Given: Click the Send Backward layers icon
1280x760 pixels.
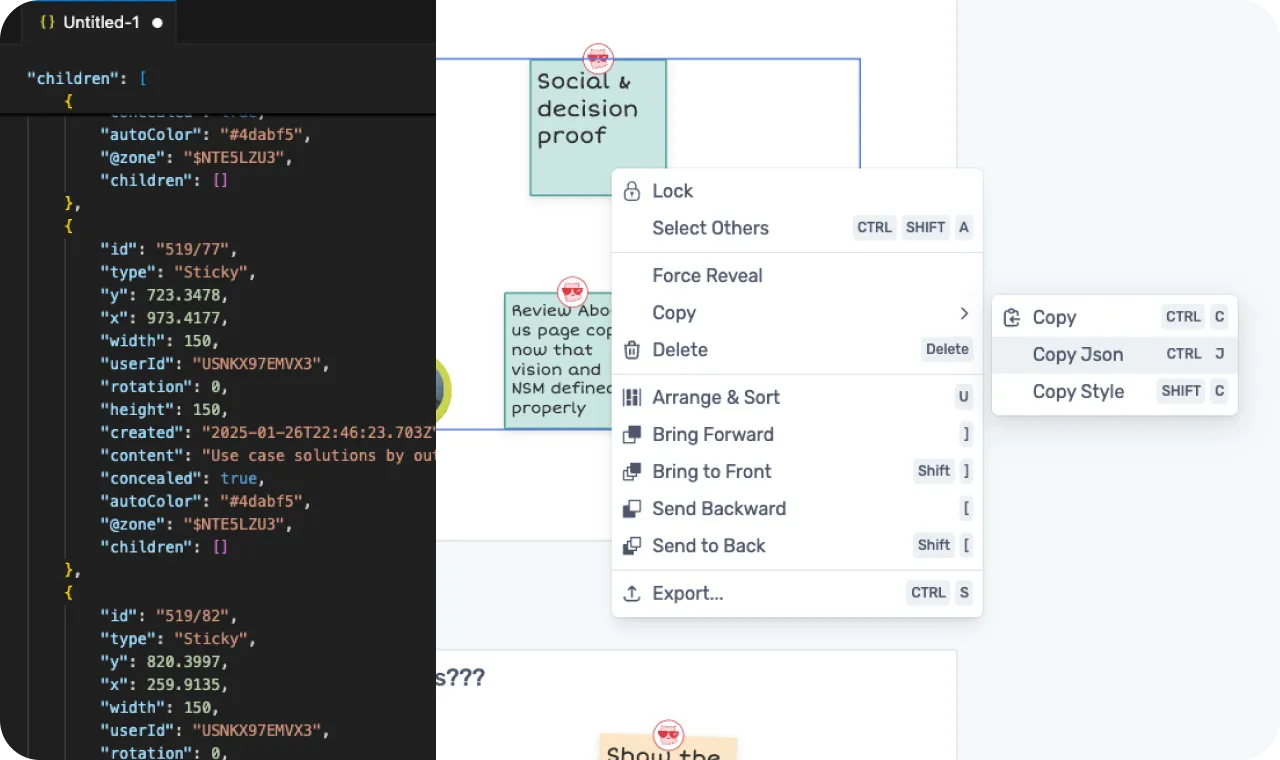Looking at the screenshot, I should (631, 508).
